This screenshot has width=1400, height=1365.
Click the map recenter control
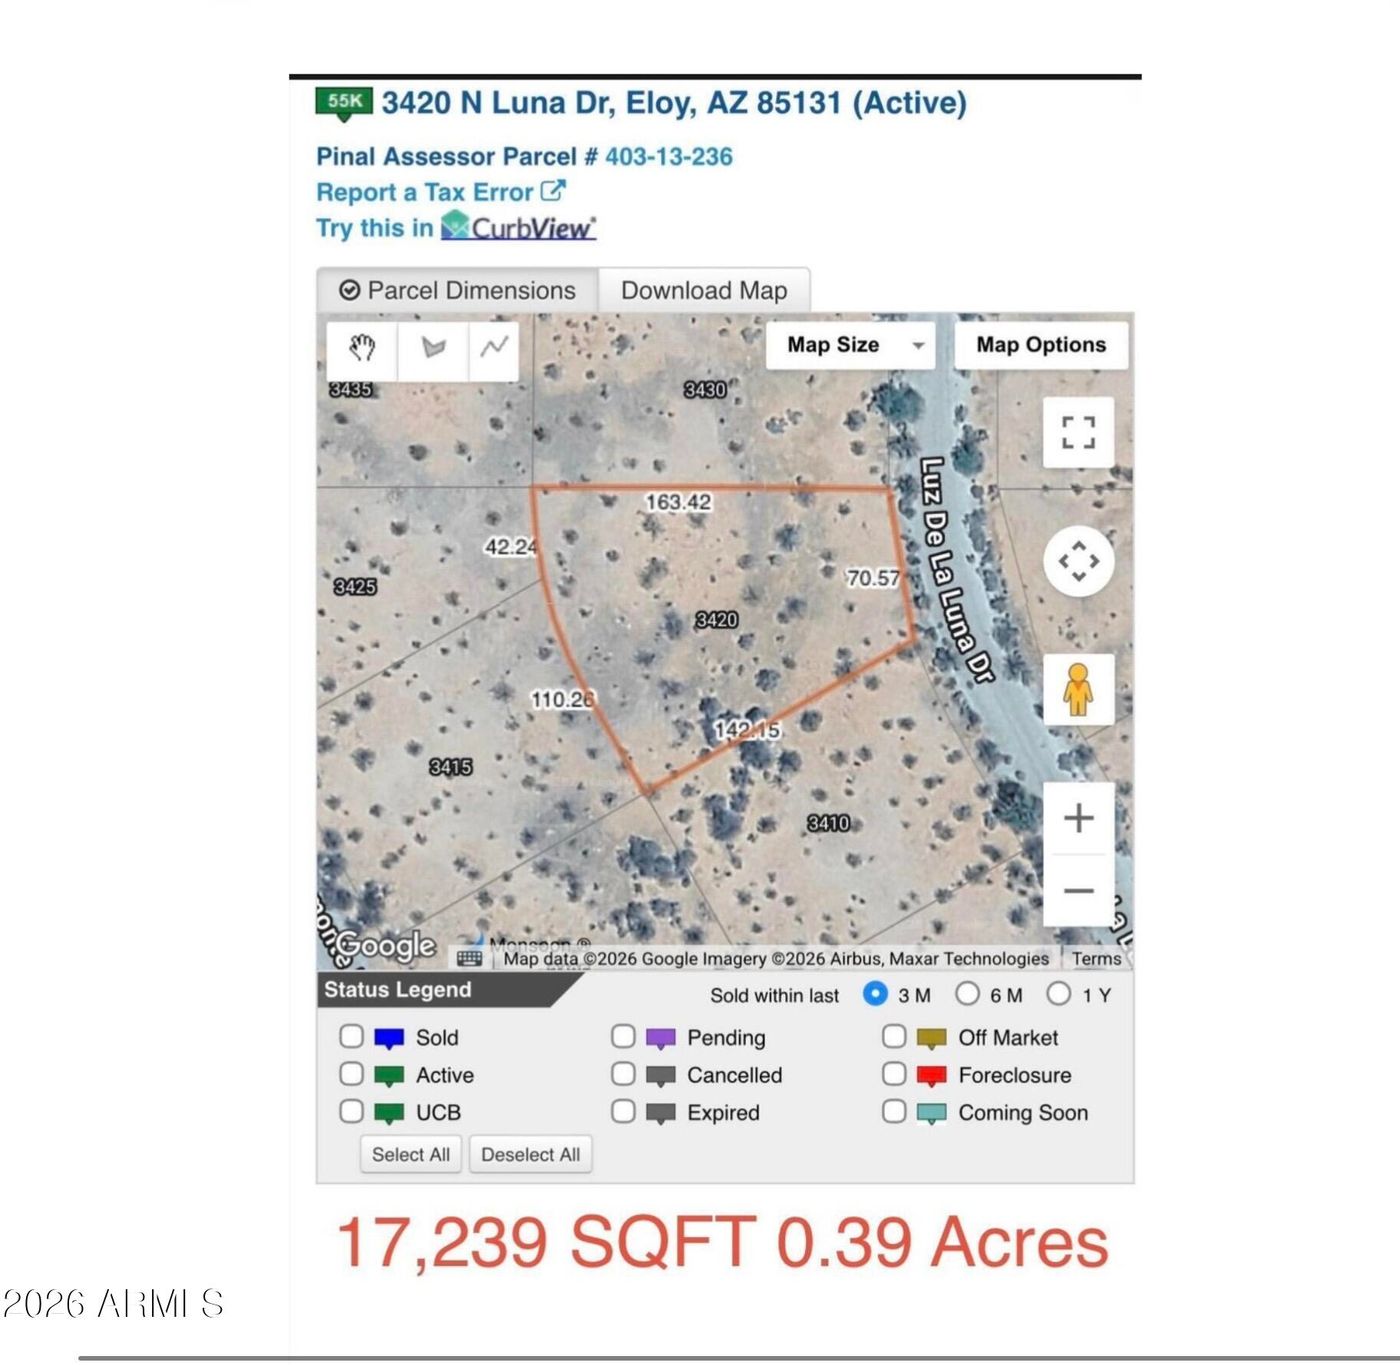1078,561
